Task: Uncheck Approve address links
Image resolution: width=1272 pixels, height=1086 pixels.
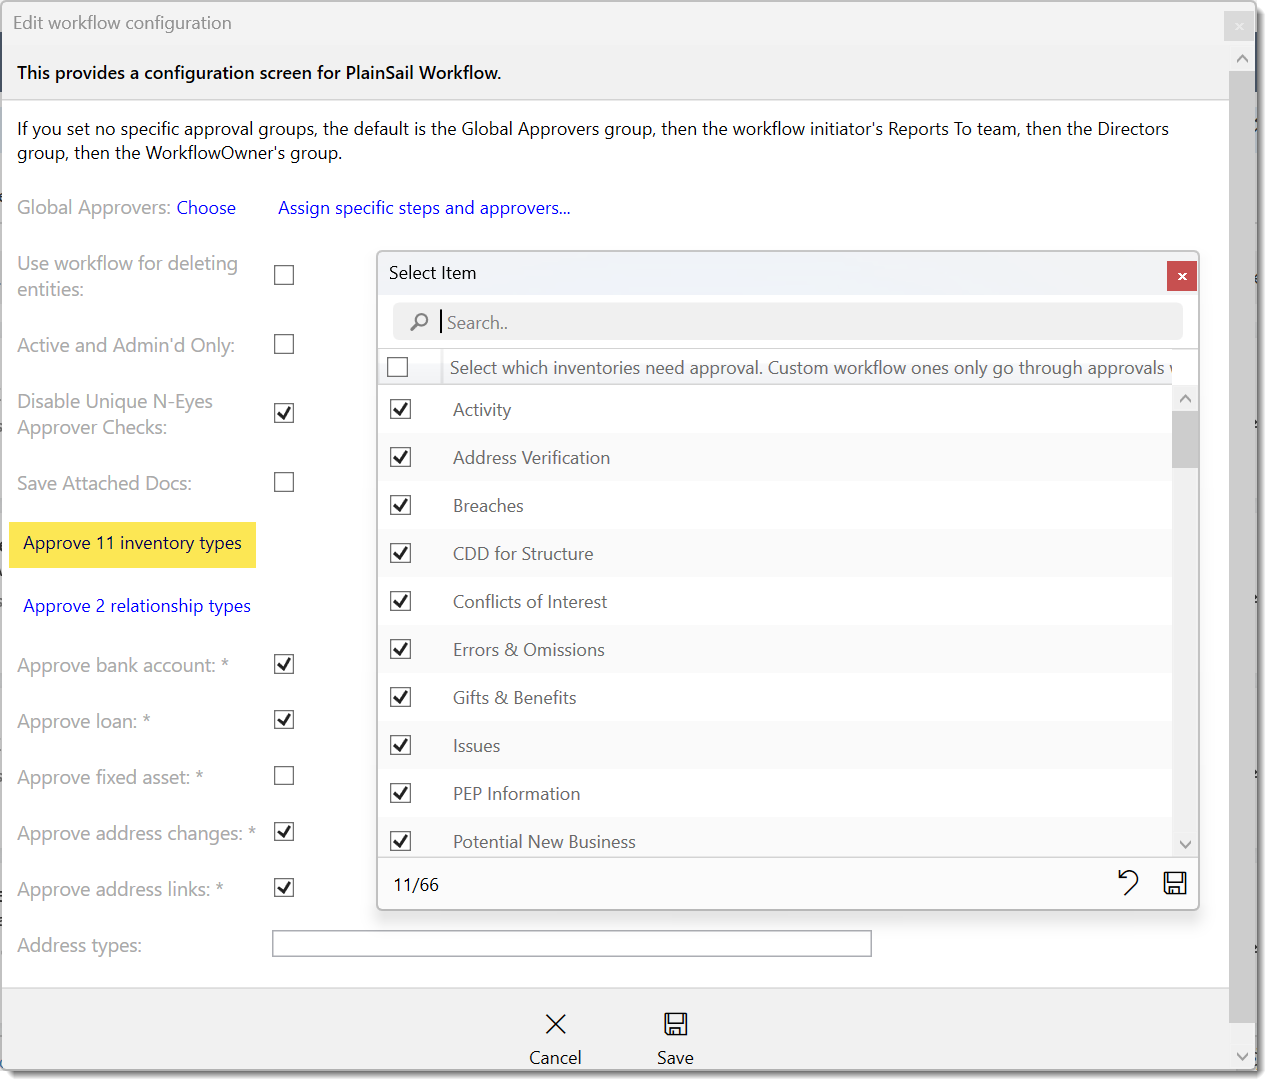Action: click(283, 887)
